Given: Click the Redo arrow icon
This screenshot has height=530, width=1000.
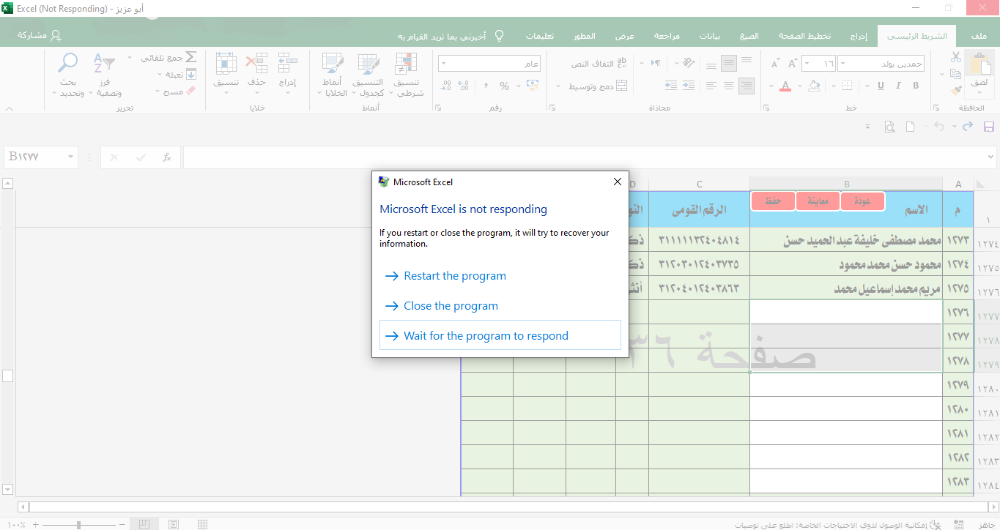Looking at the screenshot, I should click(x=967, y=127).
